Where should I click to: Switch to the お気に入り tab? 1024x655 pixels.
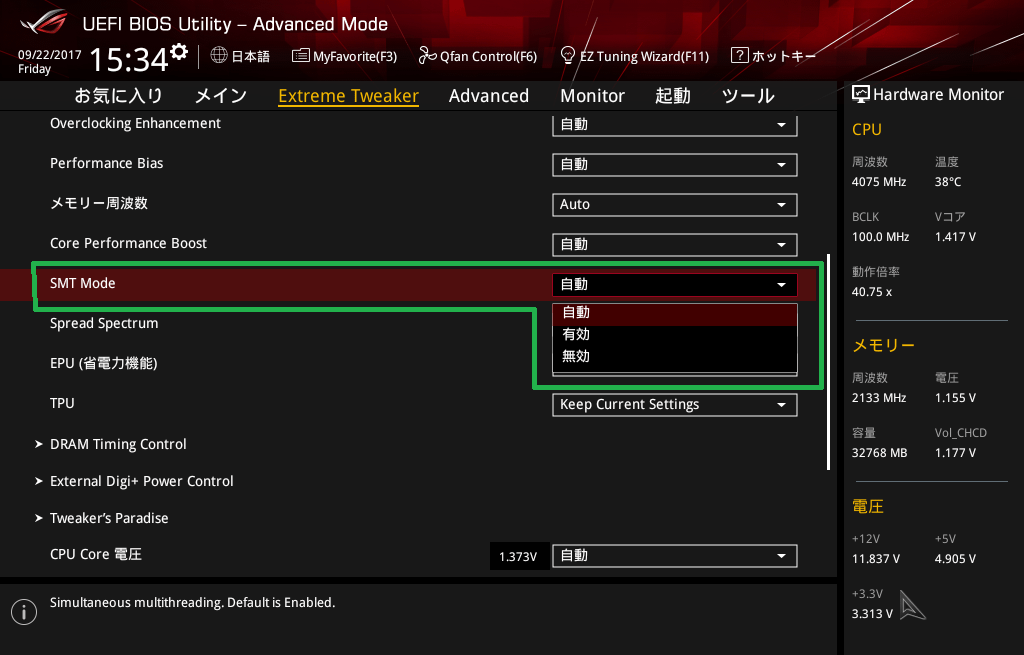point(118,95)
